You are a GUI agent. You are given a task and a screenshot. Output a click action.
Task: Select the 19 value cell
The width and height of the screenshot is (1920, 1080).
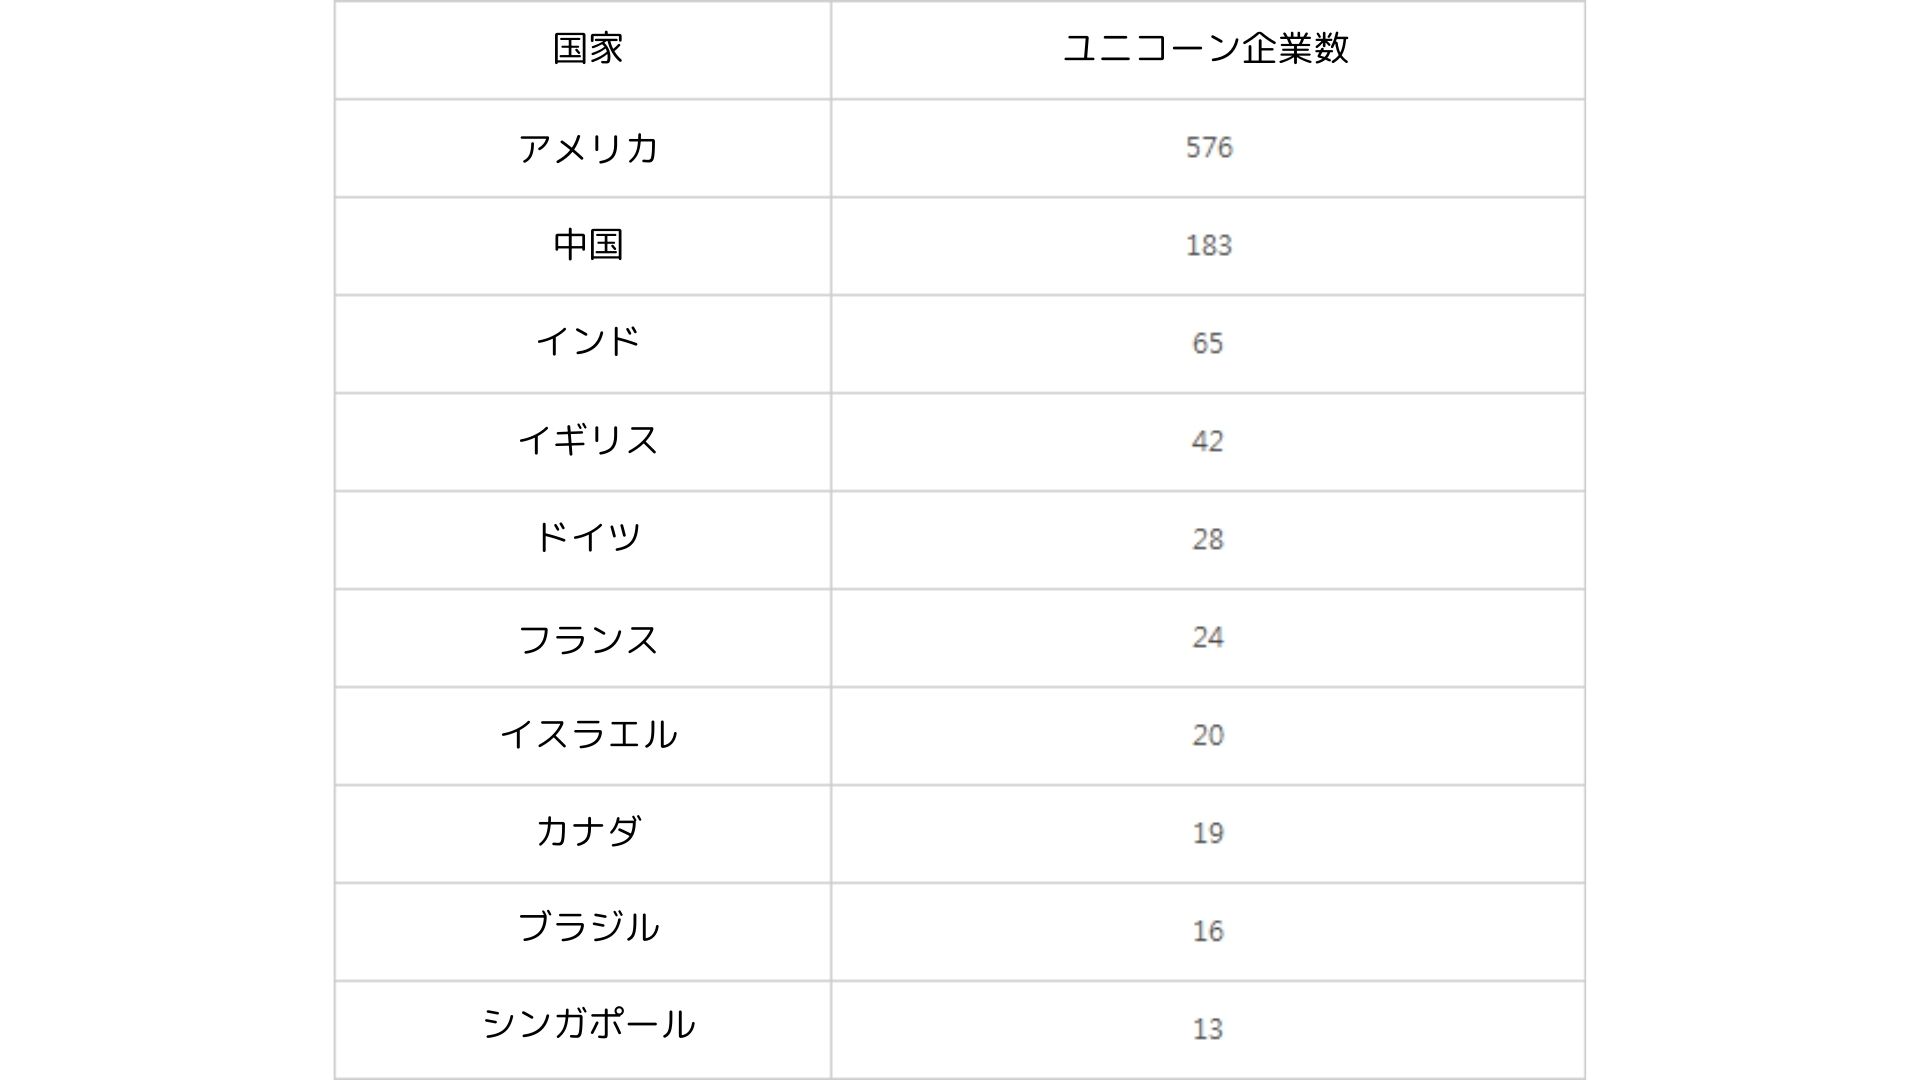[x=1208, y=834]
